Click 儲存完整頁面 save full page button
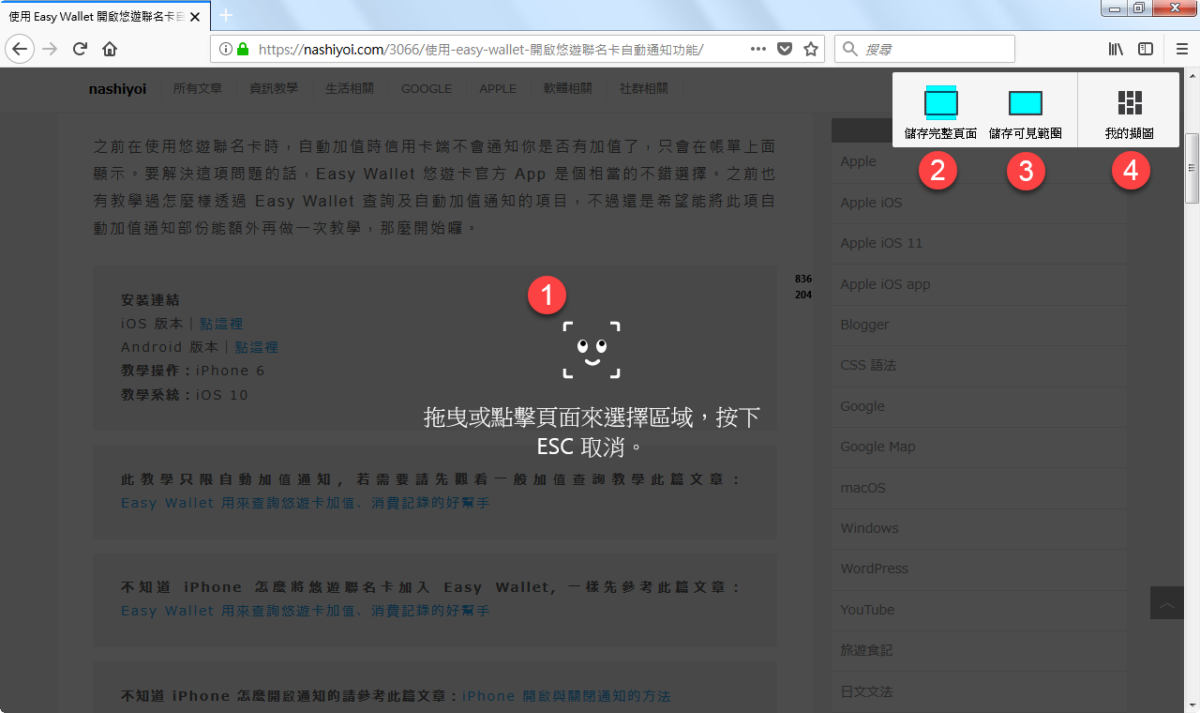Viewport: 1200px width, 713px height. [x=941, y=112]
